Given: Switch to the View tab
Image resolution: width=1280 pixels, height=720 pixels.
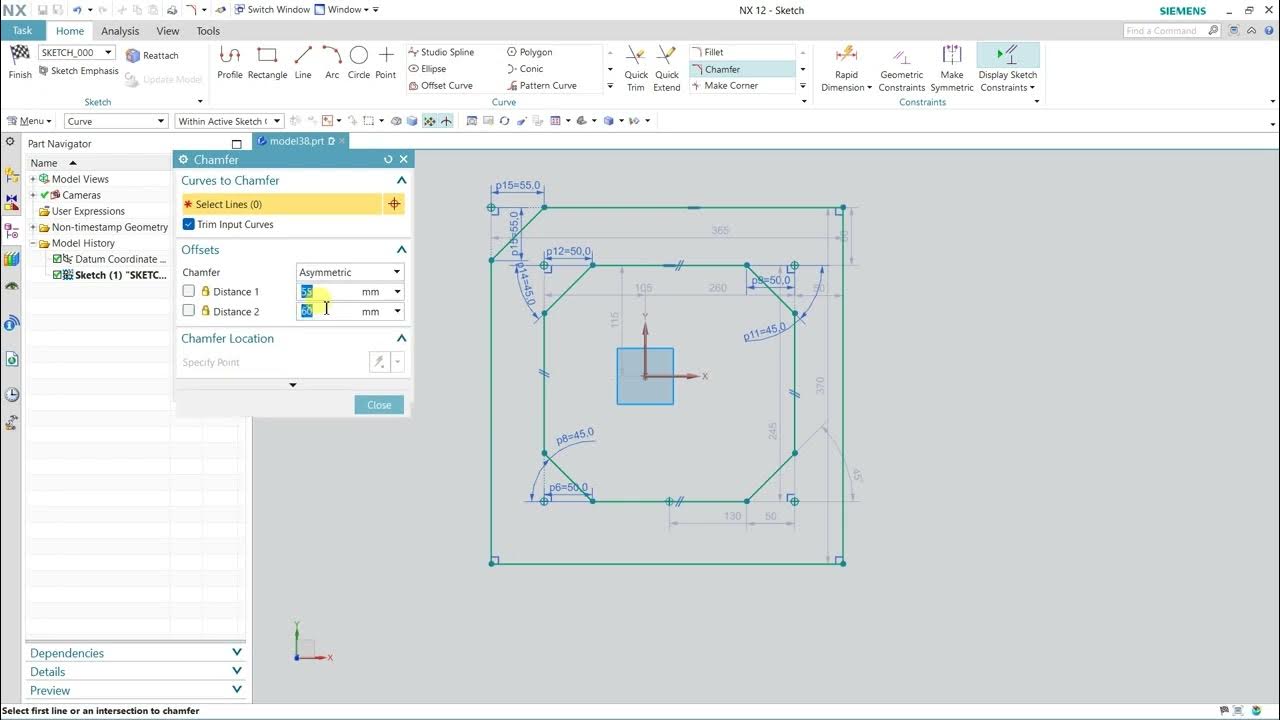Looking at the screenshot, I should point(168,31).
